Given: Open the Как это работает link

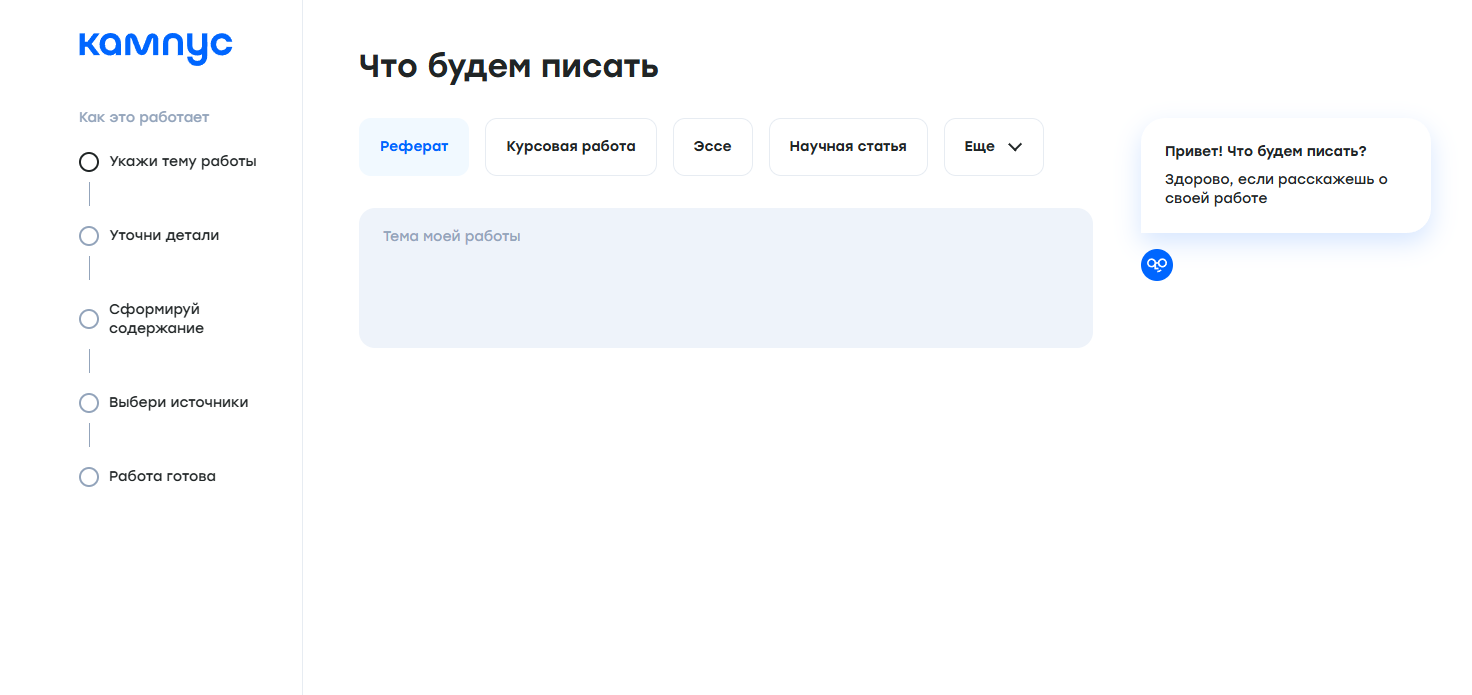Looking at the screenshot, I should [x=143, y=117].
